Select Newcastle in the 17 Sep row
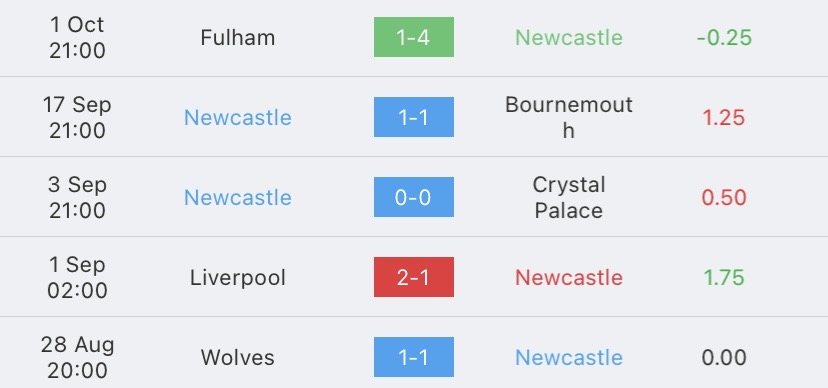 pyautogui.click(x=238, y=117)
